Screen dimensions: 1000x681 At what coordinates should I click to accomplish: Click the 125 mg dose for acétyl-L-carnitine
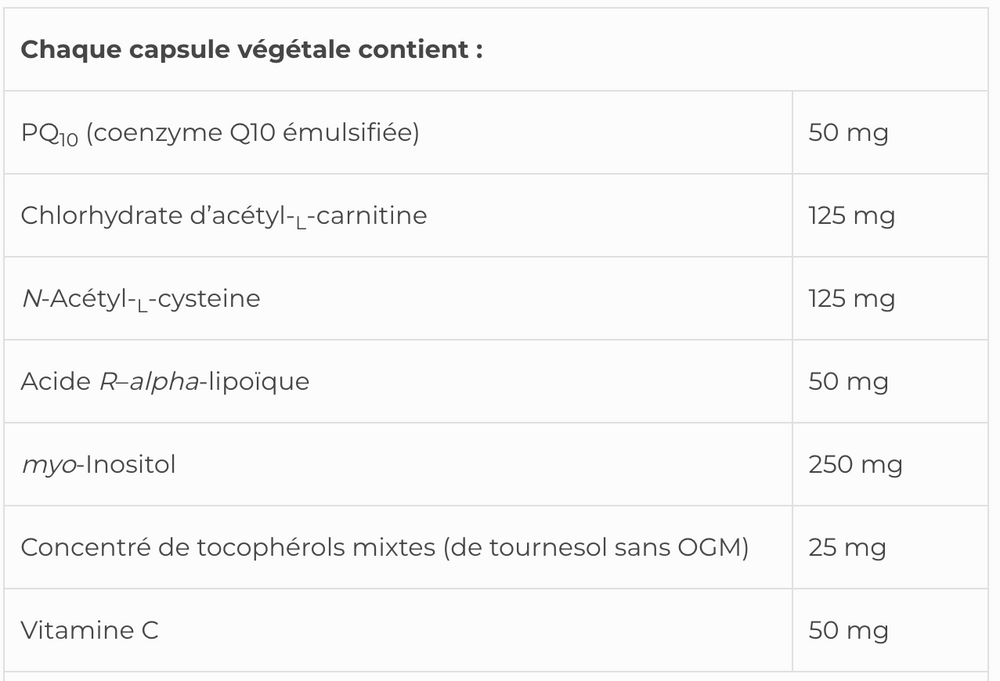(851, 215)
